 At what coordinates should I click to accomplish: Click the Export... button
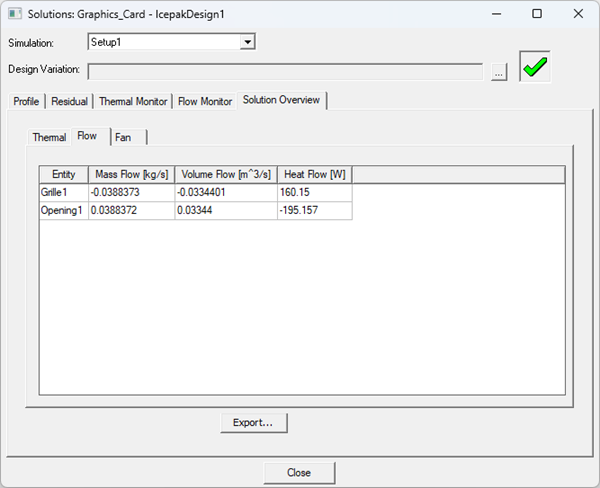click(254, 423)
